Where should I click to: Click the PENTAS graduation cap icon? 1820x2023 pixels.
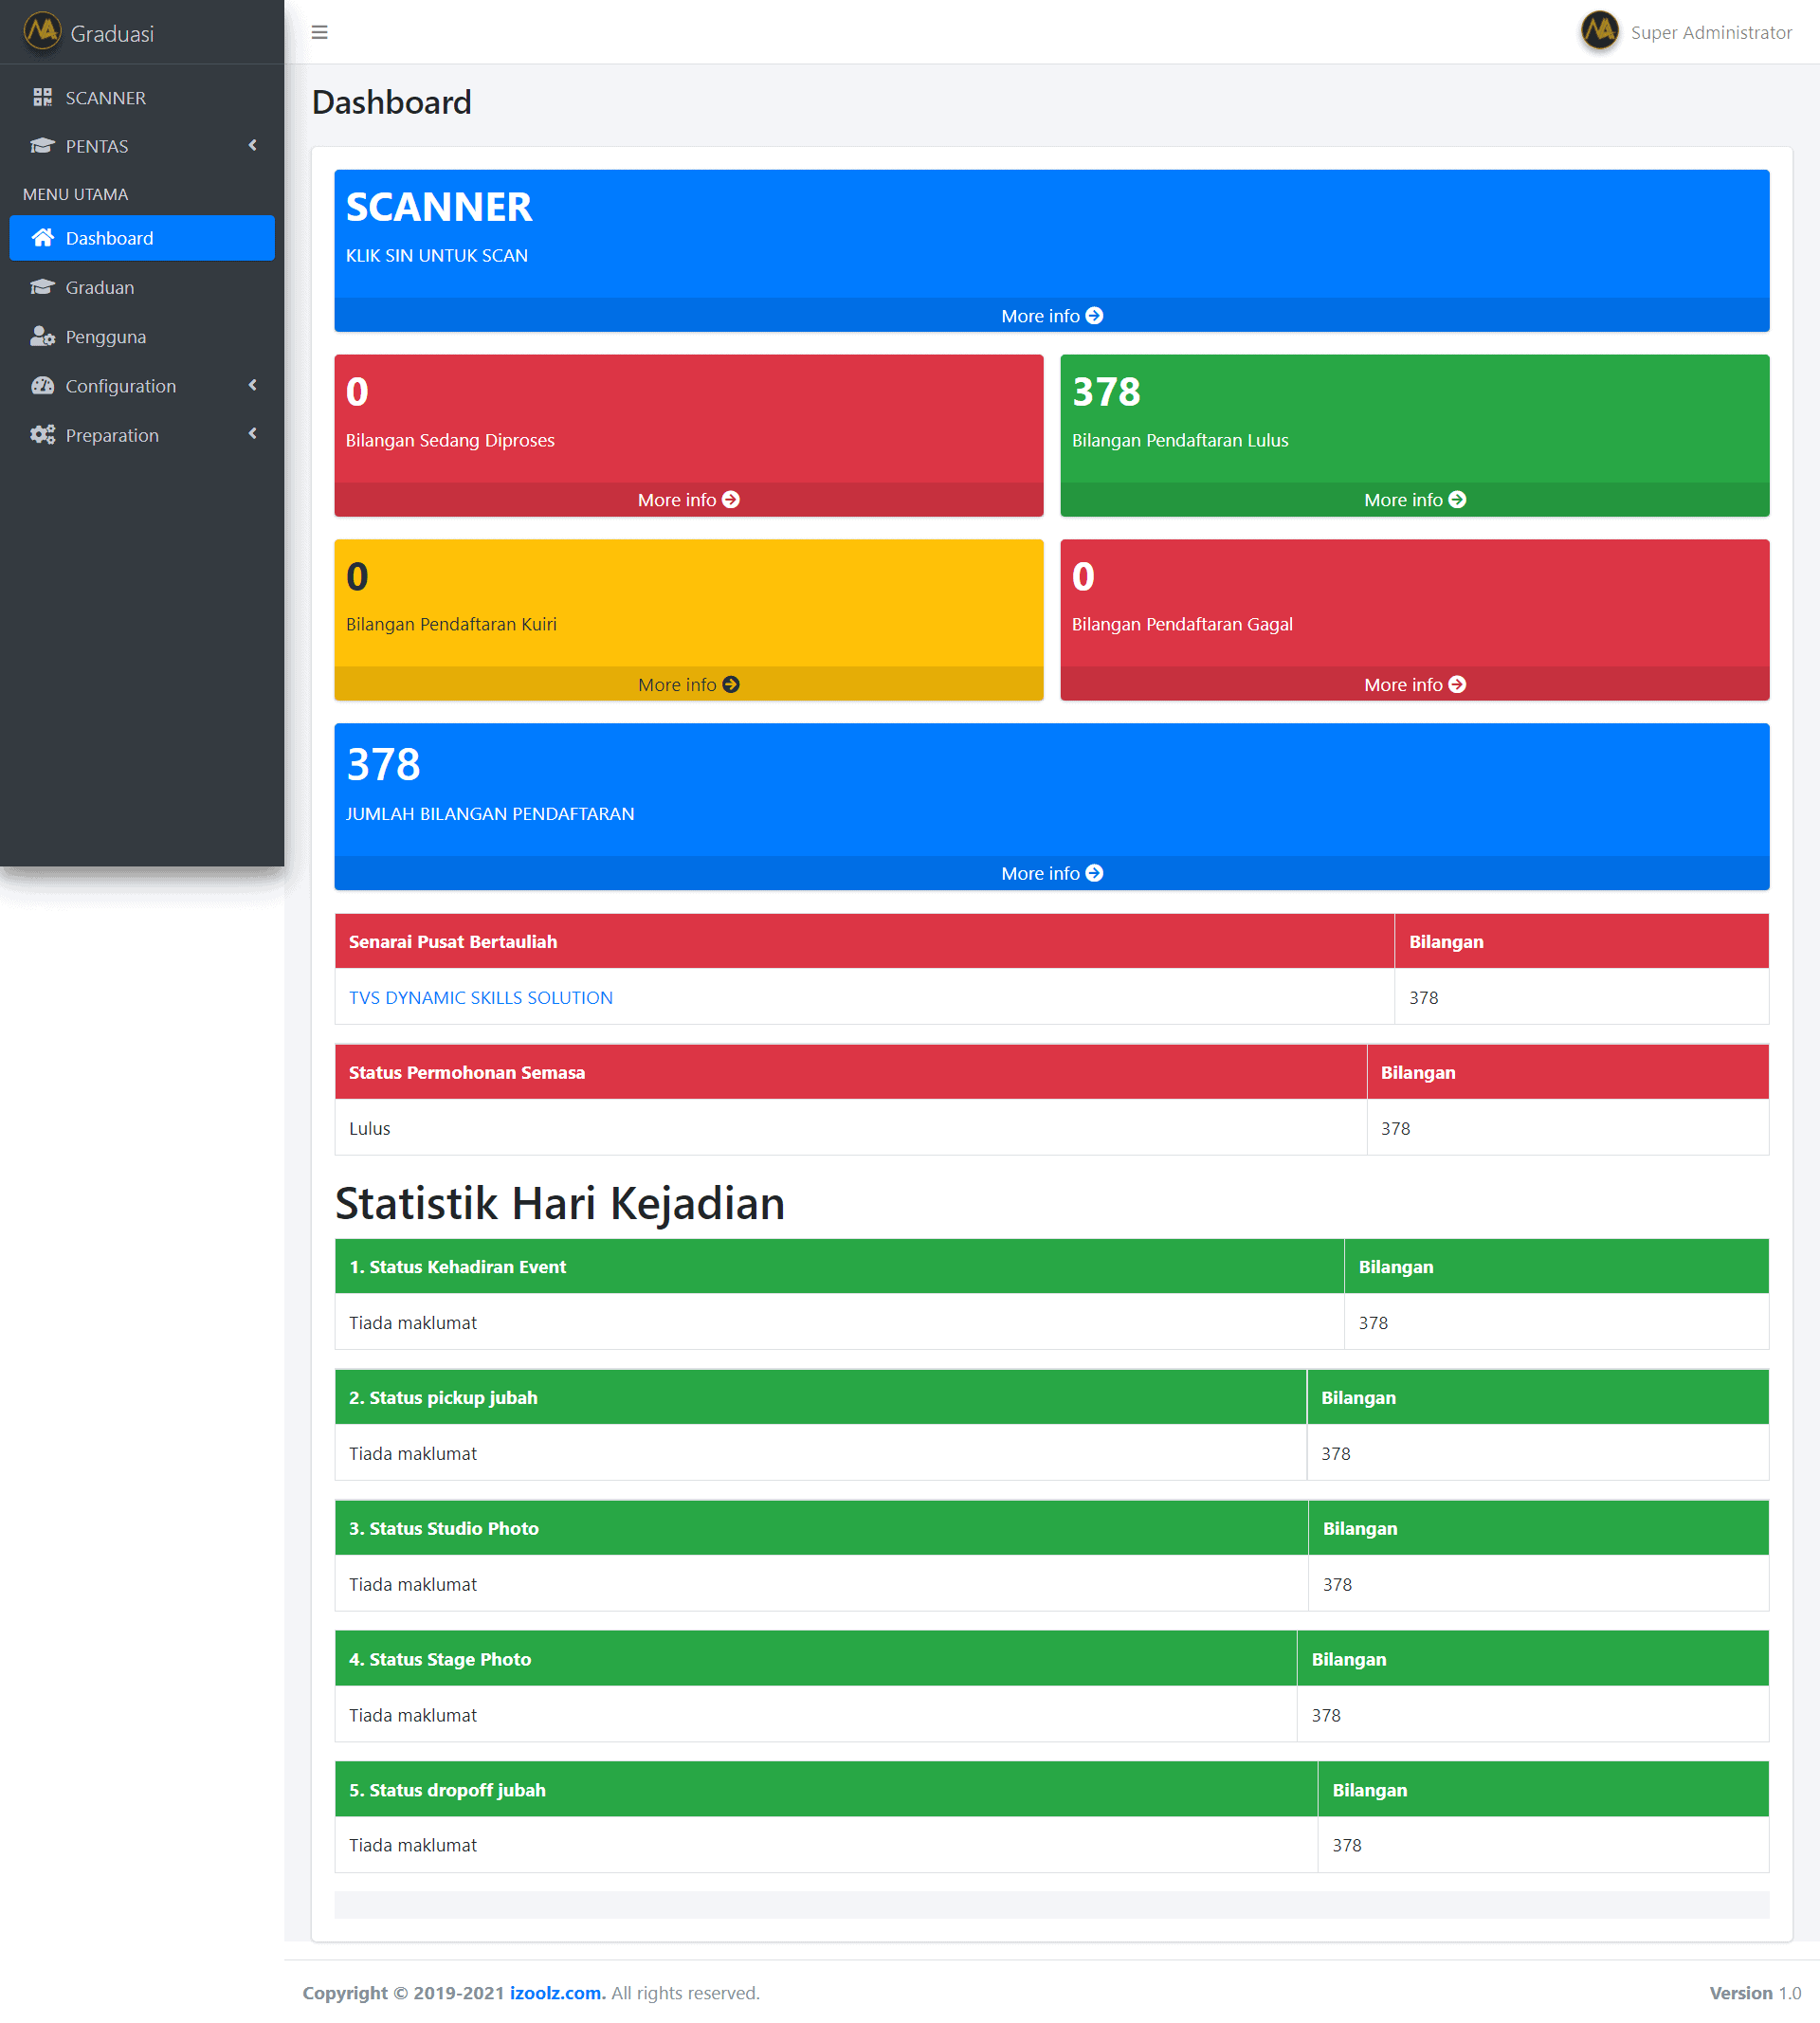pyautogui.click(x=42, y=146)
